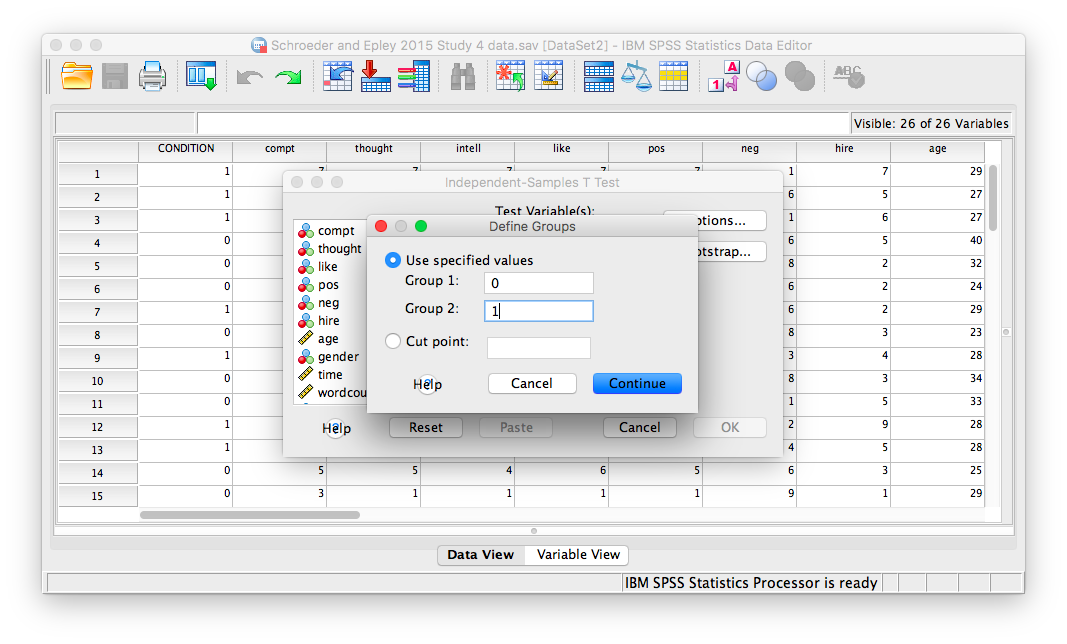Screen dimensions: 1067x644
Task: Open the Recall recent dialogs toolbar icon
Action: point(201,76)
